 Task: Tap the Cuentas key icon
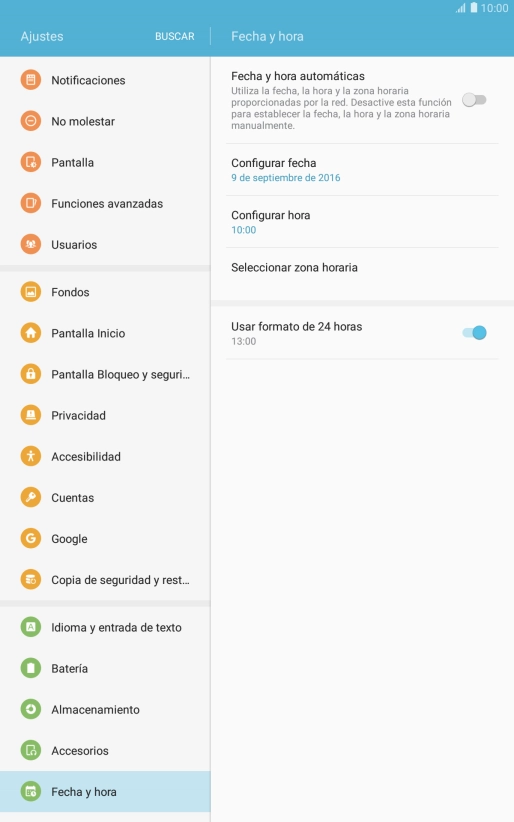[x=30, y=497]
